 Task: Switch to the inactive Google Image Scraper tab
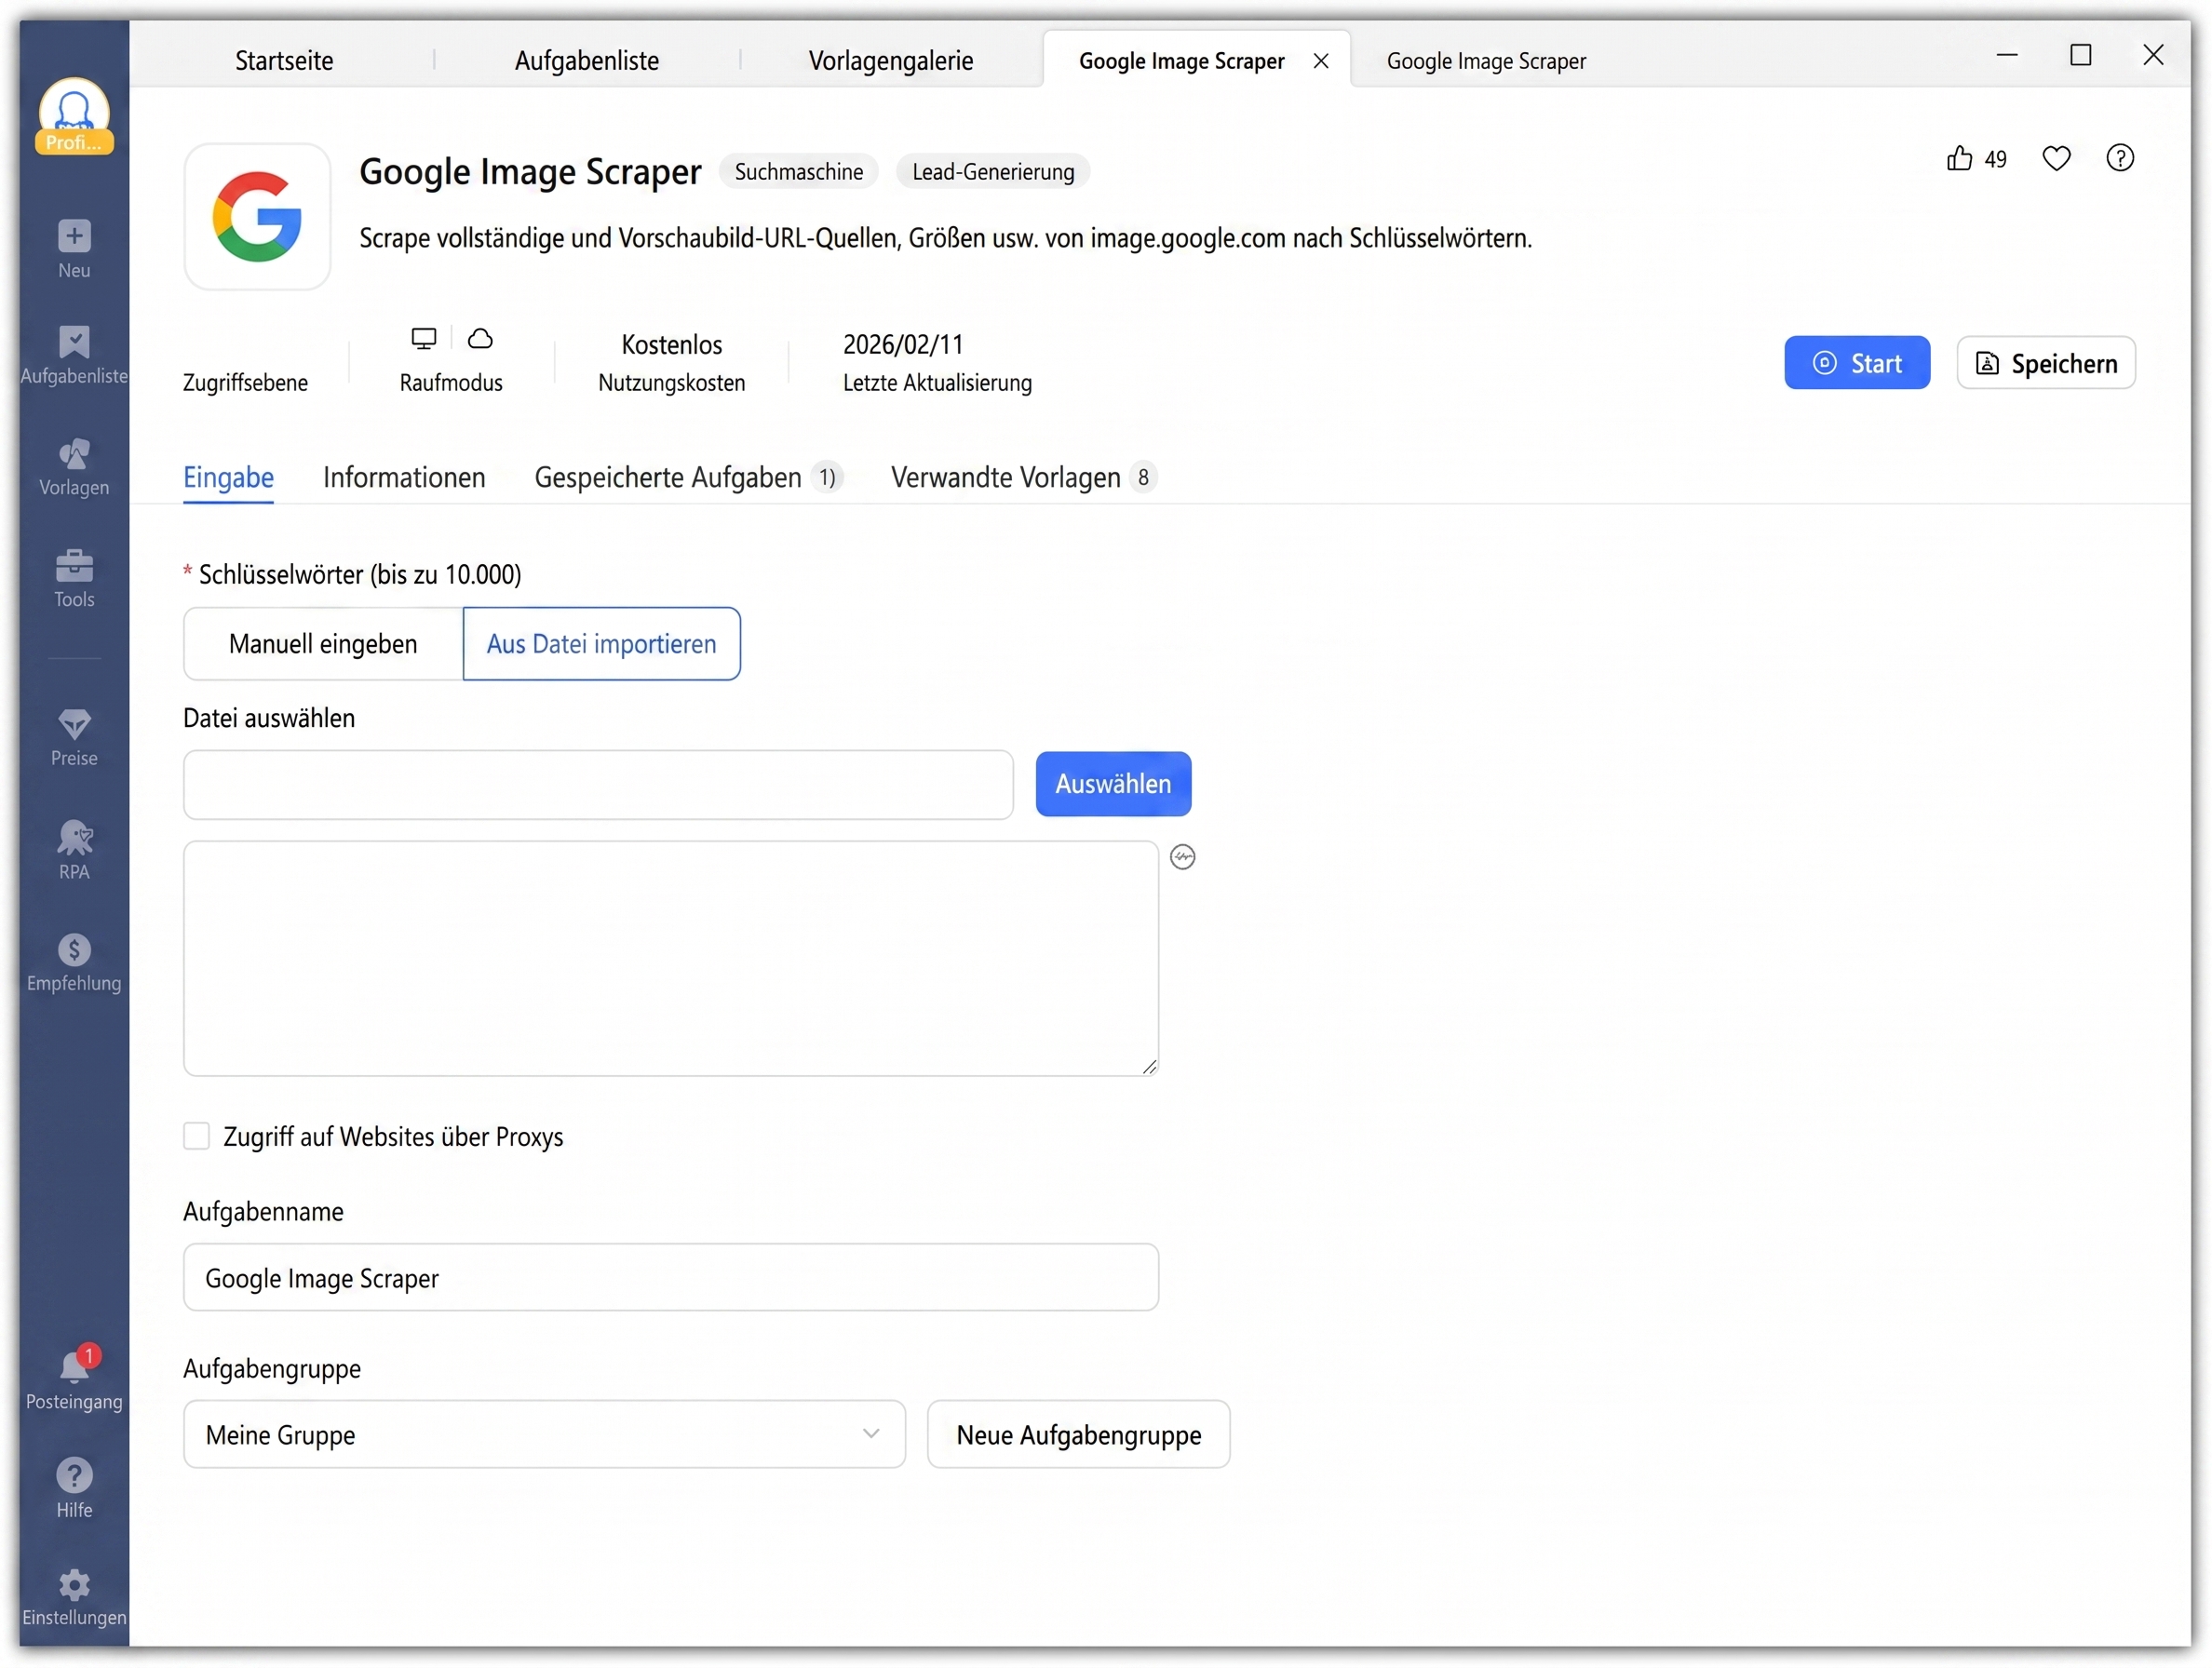[1486, 61]
